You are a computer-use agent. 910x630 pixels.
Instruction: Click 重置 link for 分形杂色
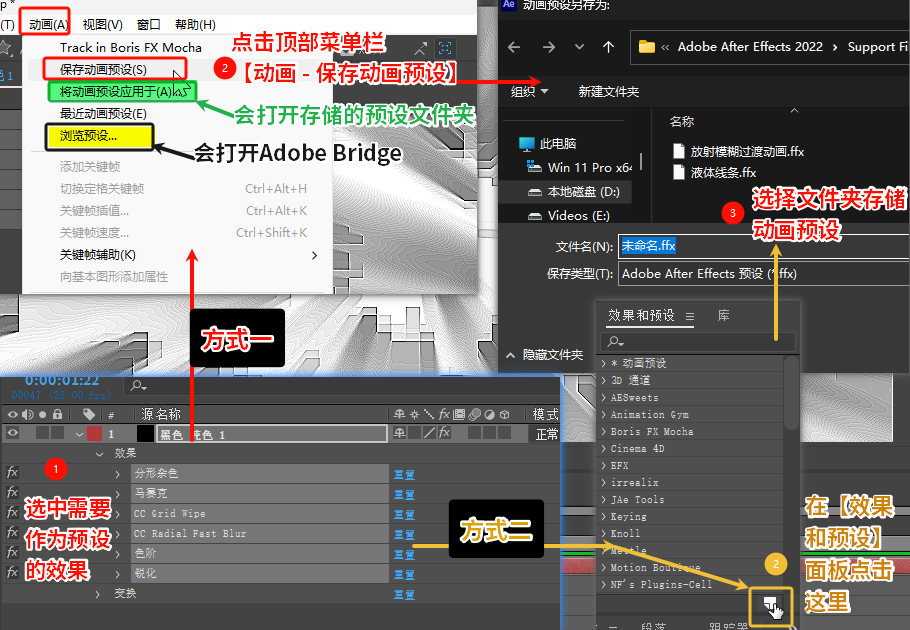pos(404,475)
